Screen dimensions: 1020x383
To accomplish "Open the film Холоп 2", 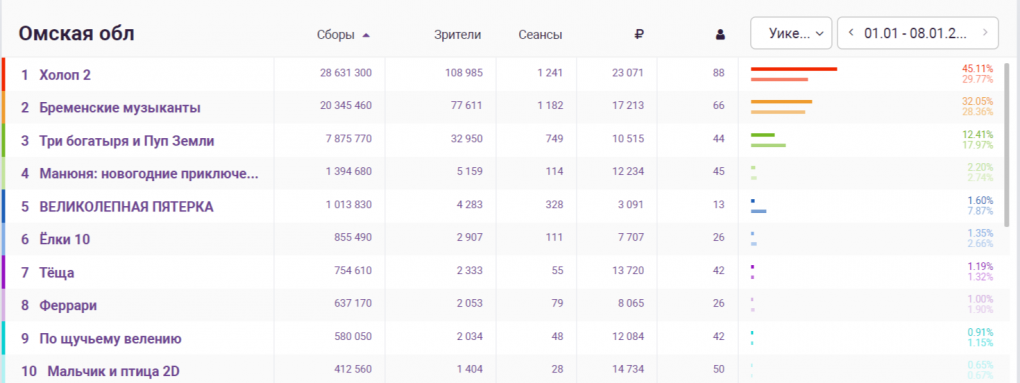I will point(65,75).
